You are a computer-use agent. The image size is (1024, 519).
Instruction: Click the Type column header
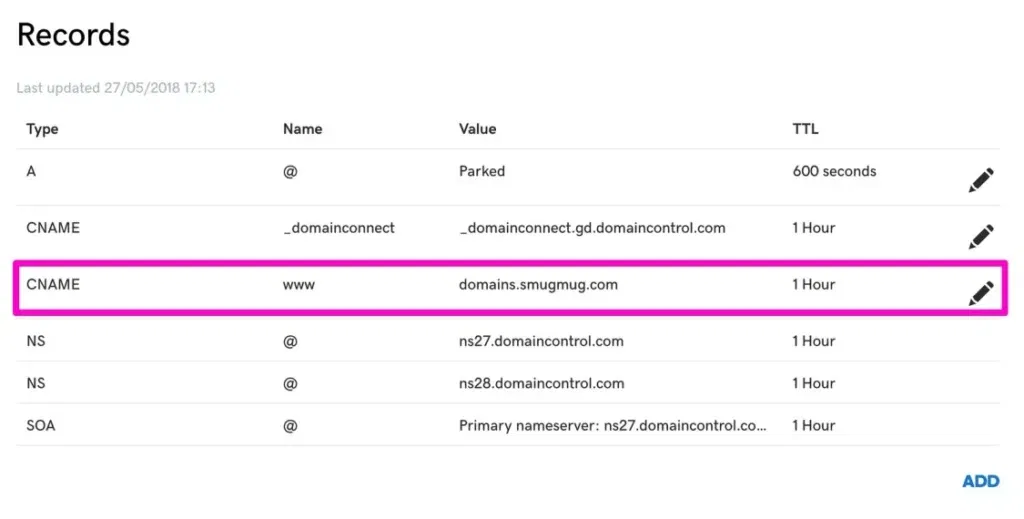pos(43,129)
